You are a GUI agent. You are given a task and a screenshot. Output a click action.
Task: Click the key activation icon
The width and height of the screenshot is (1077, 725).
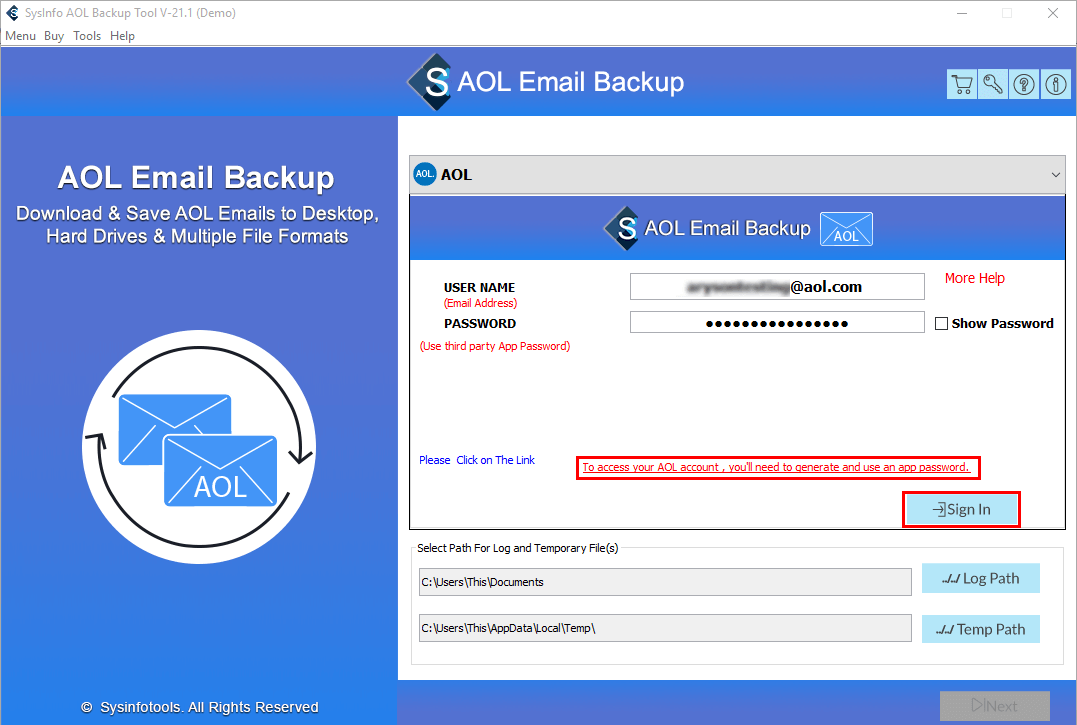pyautogui.click(x=993, y=84)
